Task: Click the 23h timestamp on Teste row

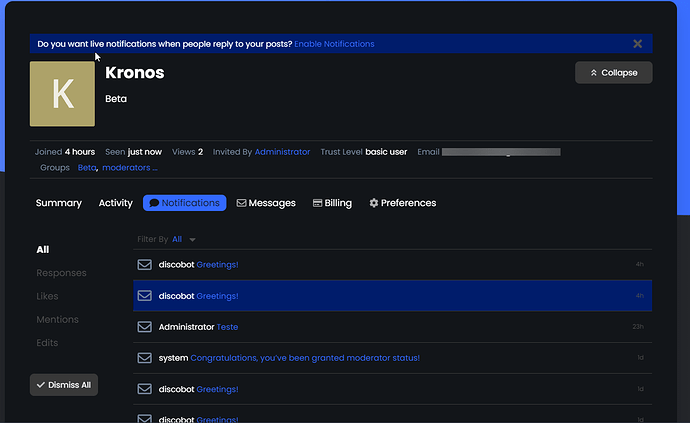Action: pos(638,327)
